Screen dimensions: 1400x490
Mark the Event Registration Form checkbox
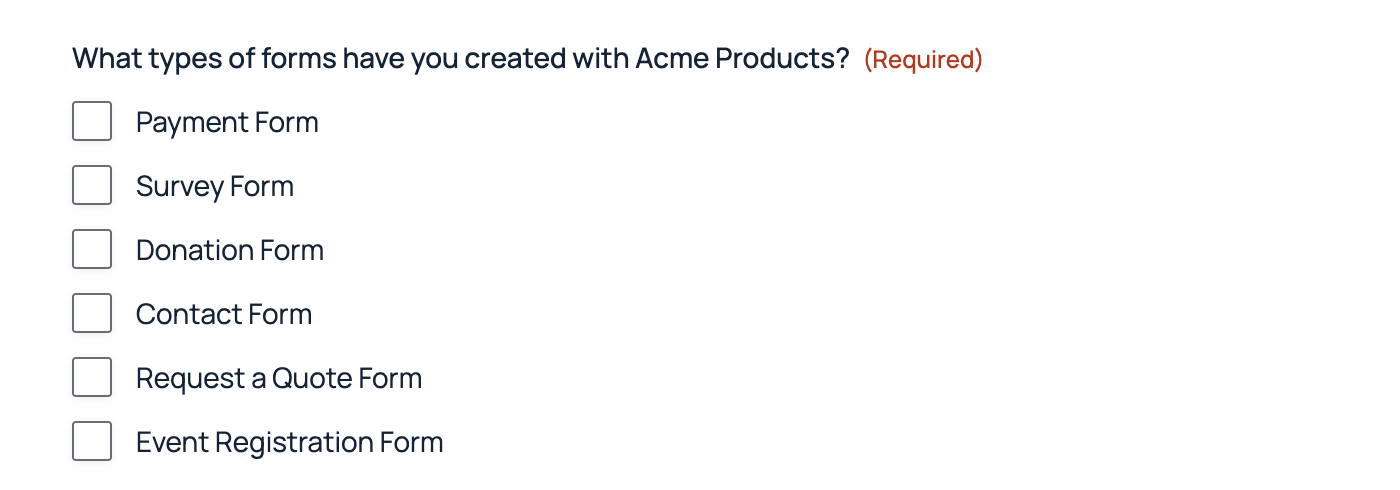[x=92, y=442]
